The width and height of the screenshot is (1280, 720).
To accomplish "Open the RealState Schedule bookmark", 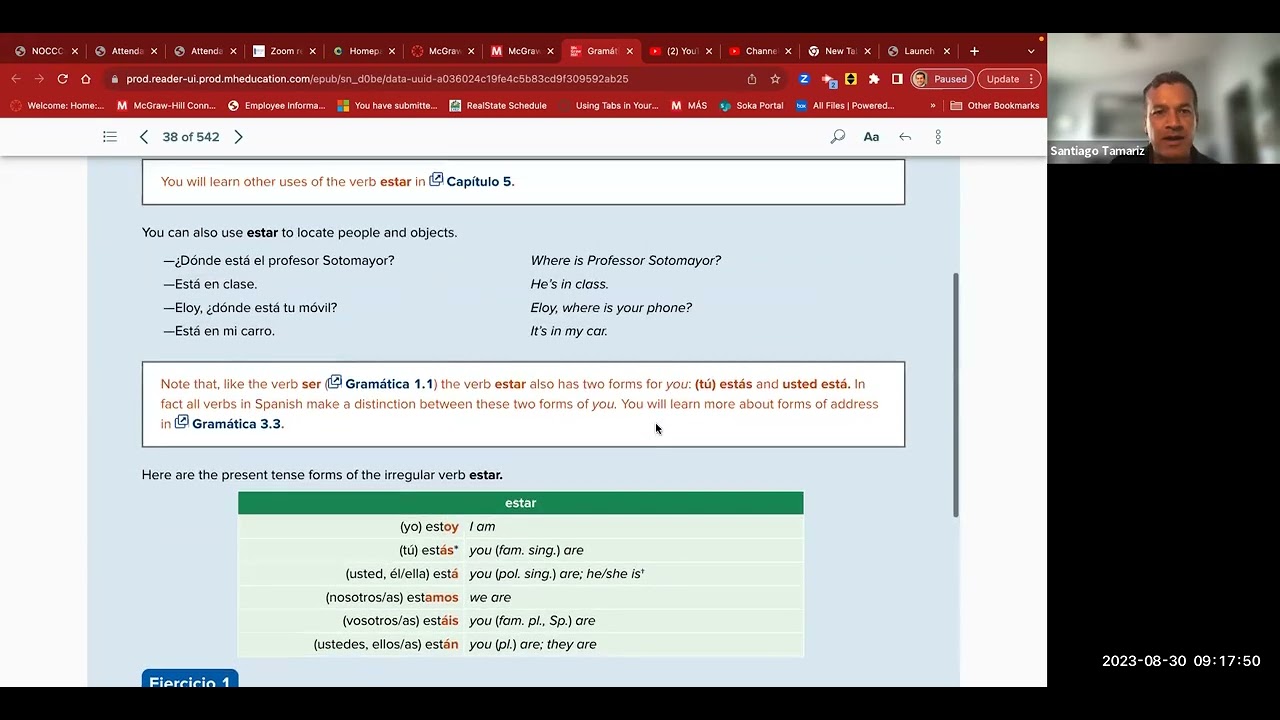I will tap(498, 106).
